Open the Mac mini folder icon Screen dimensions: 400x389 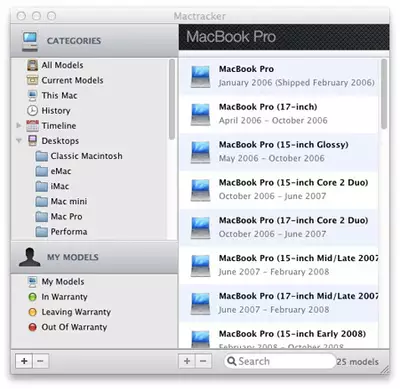(x=42, y=201)
